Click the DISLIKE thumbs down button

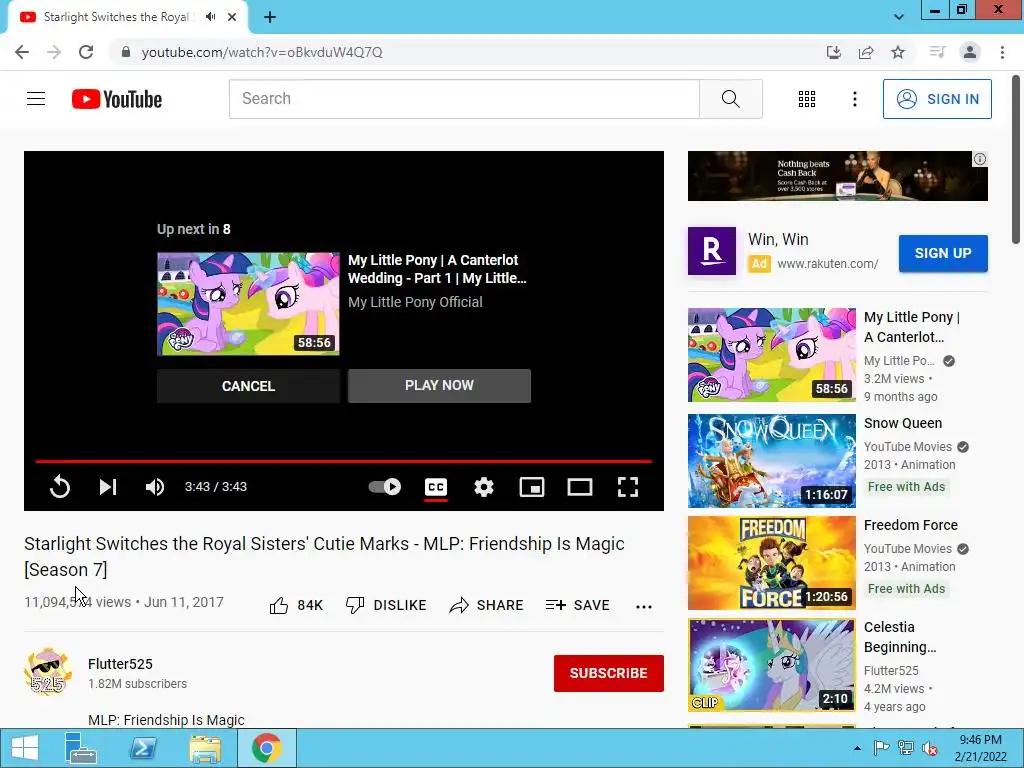pos(385,605)
